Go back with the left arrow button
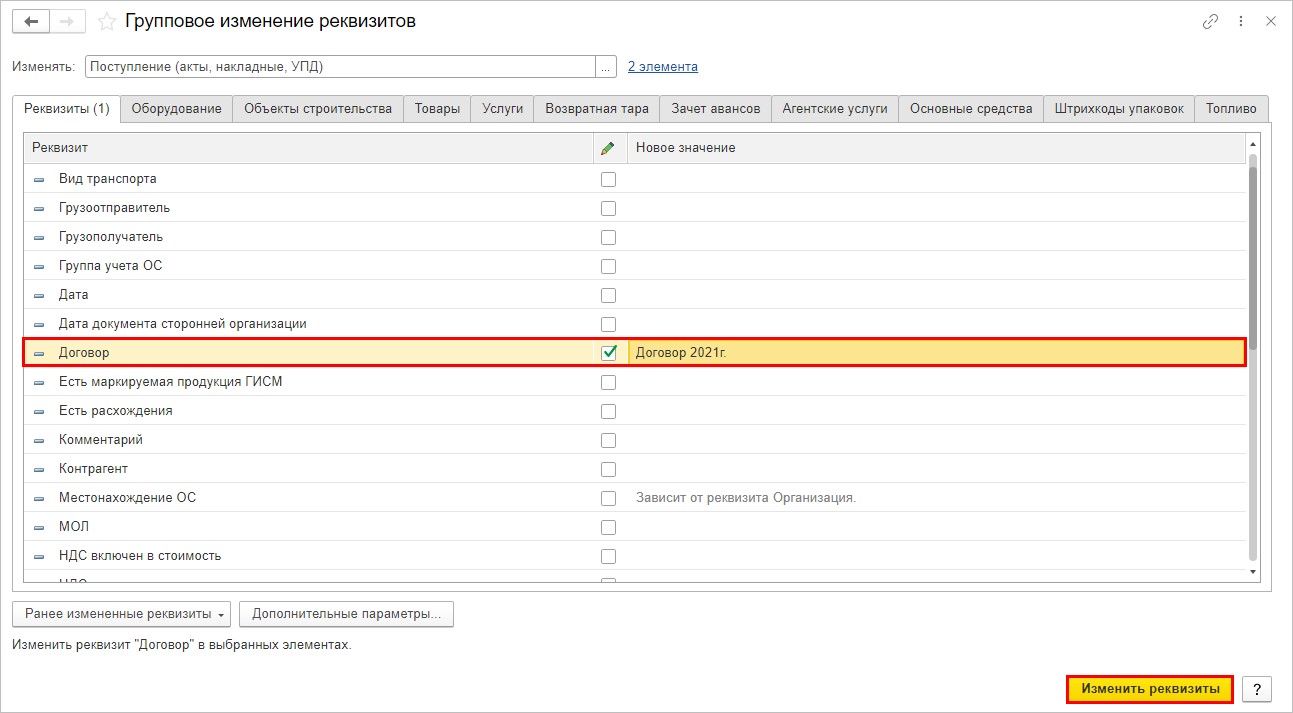Viewport: 1293px width, 713px height. click(31, 21)
